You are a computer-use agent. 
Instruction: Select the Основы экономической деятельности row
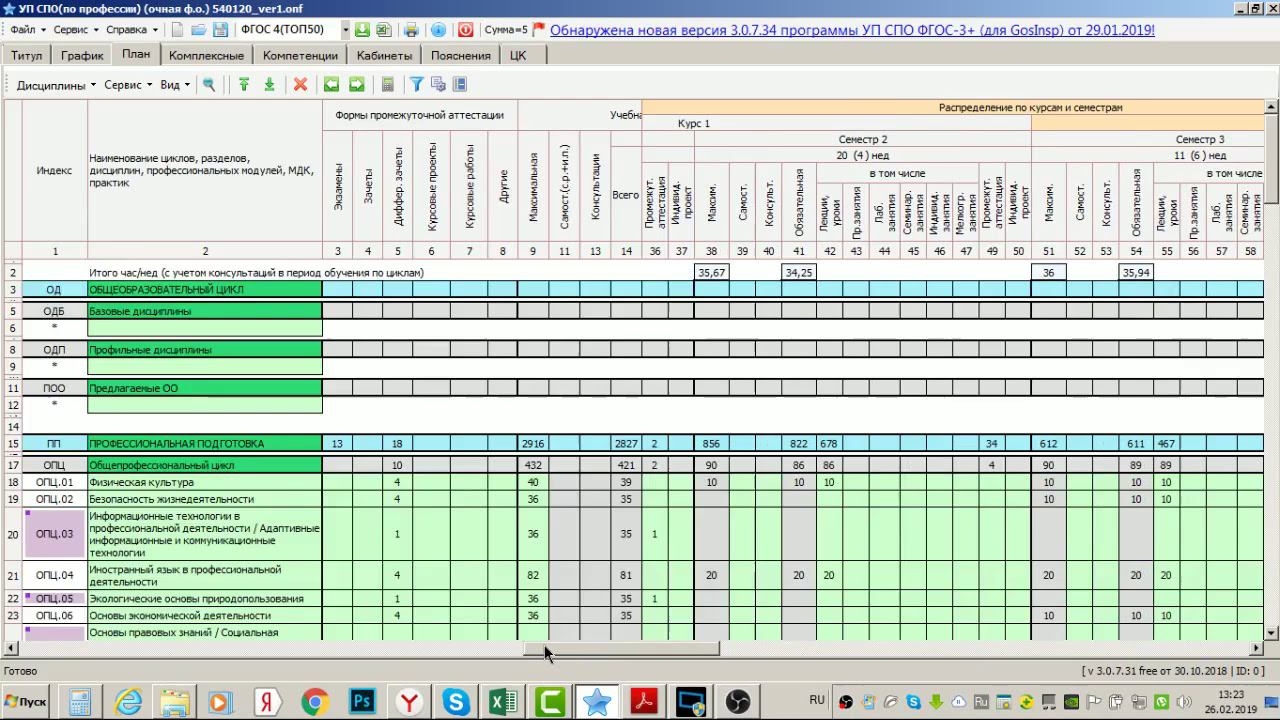coord(205,616)
